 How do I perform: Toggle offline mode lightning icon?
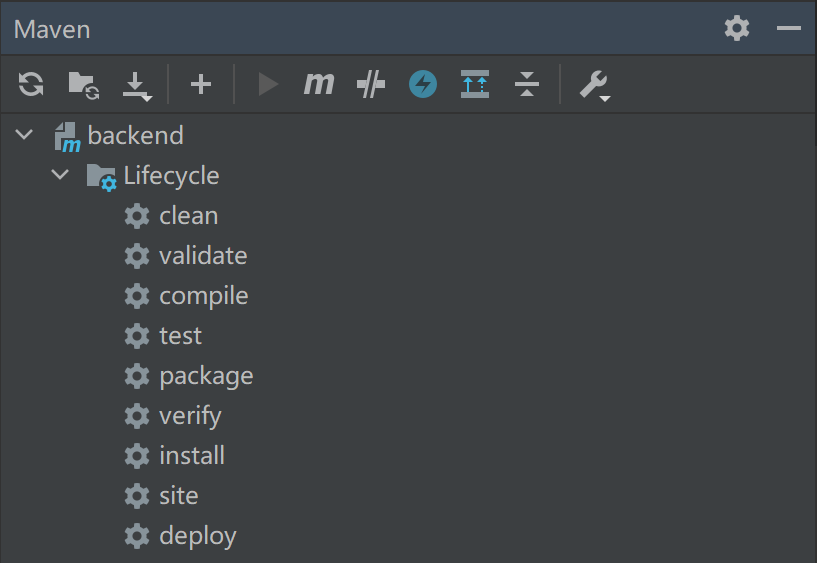point(423,84)
